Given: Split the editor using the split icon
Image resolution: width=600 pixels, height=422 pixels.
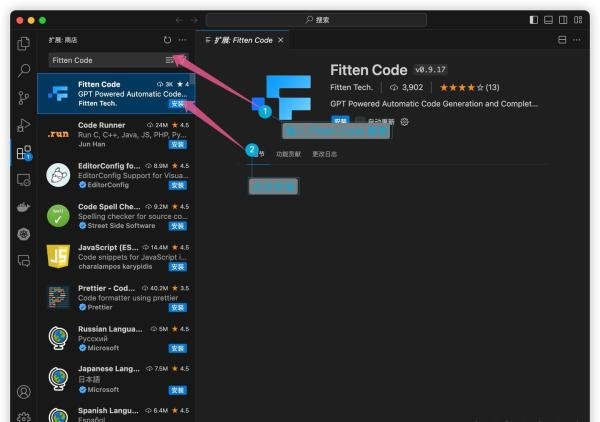Looking at the screenshot, I should pyautogui.click(x=562, y=40).
